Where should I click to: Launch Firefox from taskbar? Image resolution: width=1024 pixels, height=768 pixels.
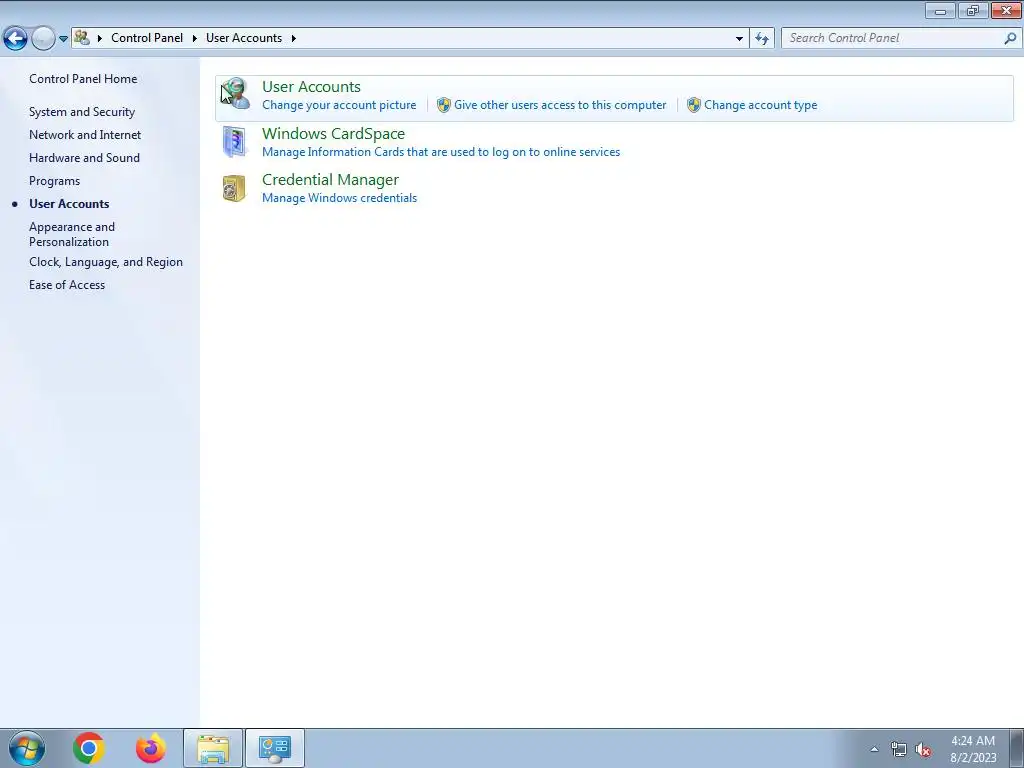coord(150,748)
